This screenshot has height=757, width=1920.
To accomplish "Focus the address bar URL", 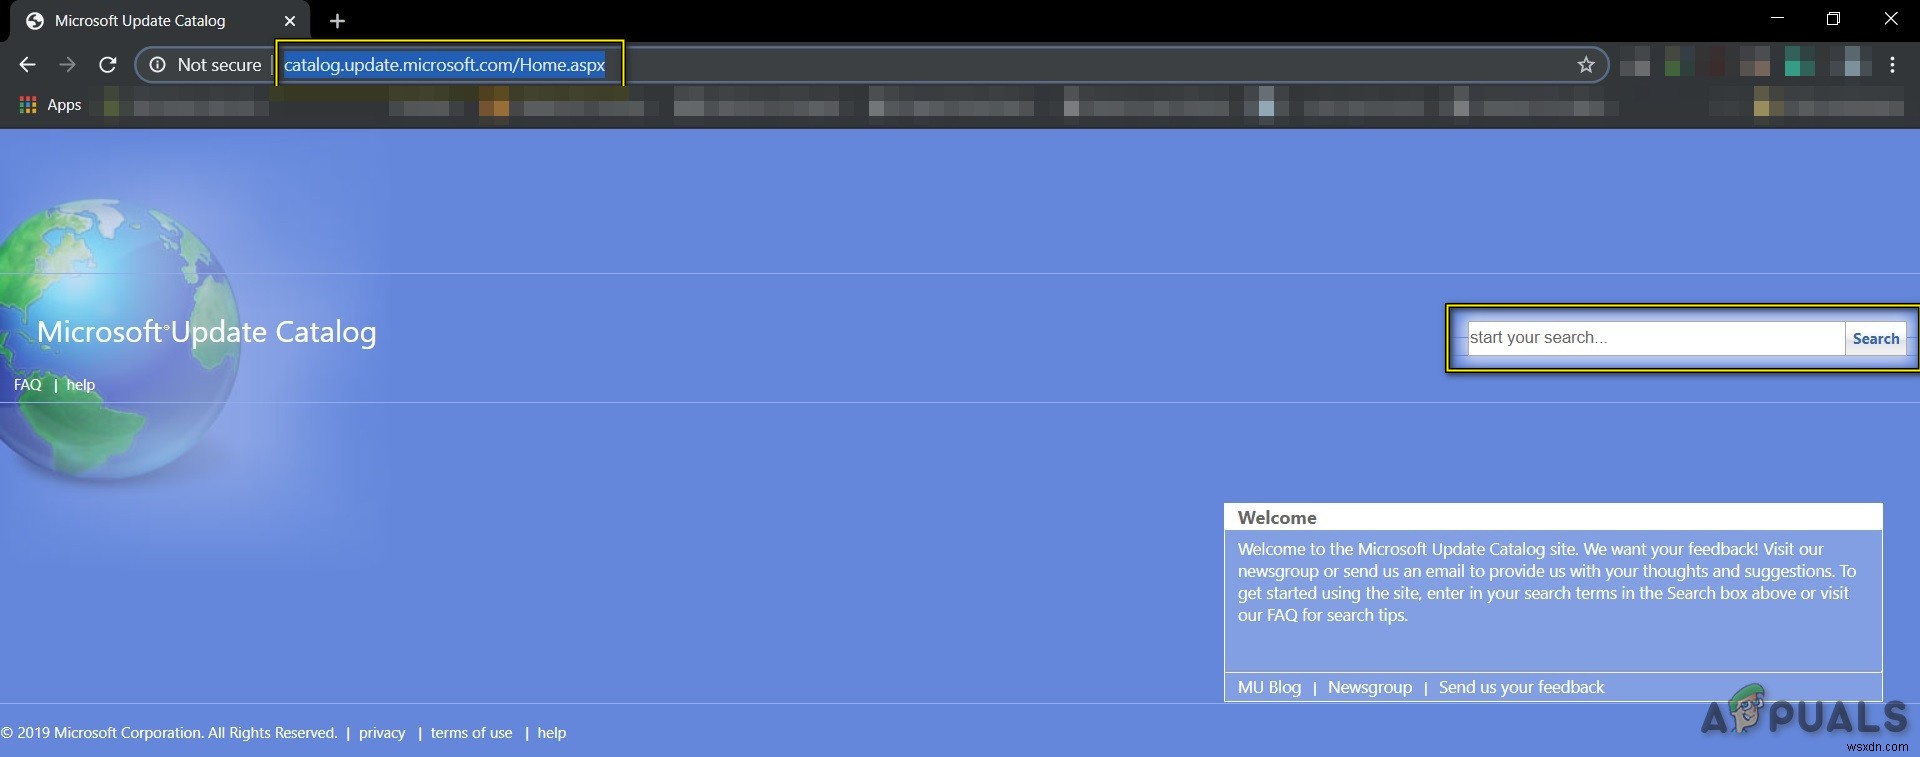I will tap(444, 65).
